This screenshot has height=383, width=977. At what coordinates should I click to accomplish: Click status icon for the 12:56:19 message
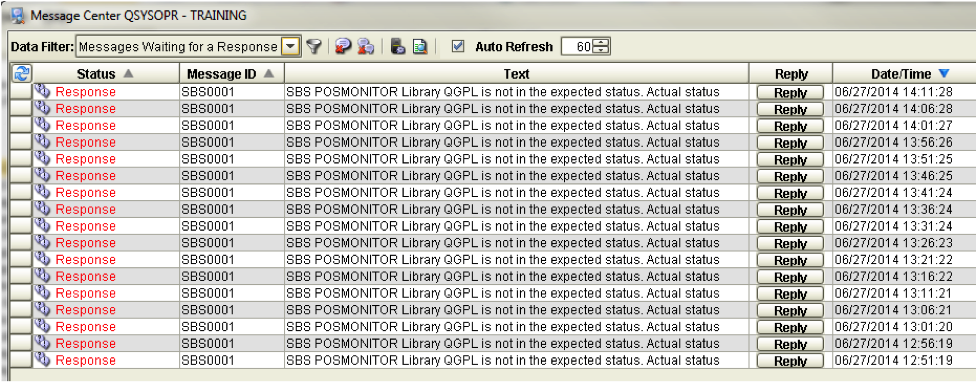[x=42, y=343]
